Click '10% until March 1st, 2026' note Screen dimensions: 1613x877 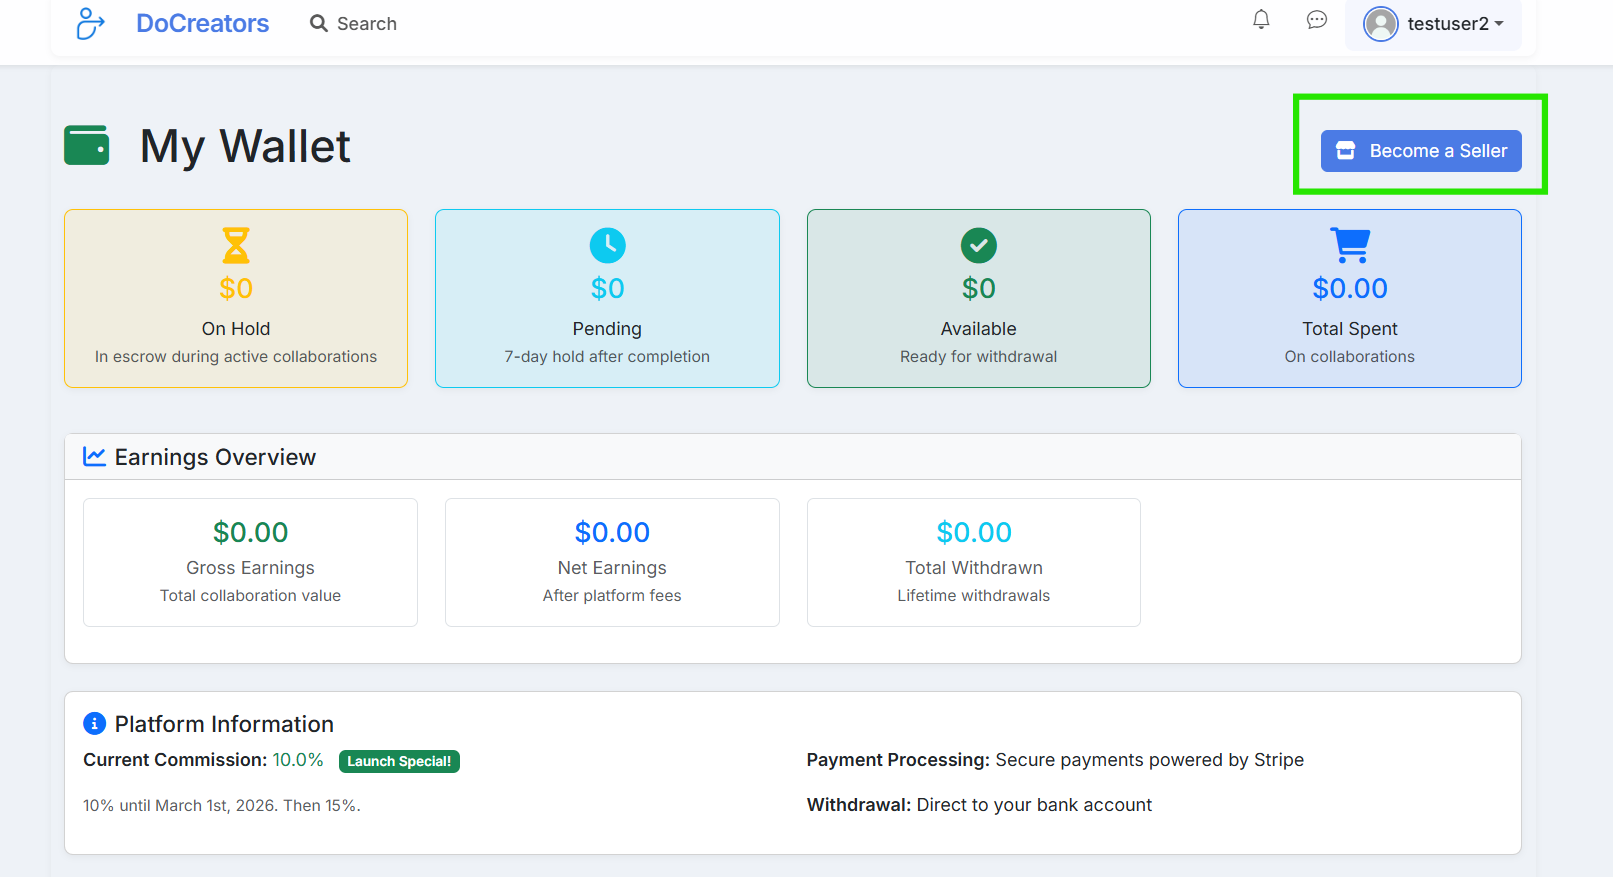pyautogui.click(x=222, y=806)
